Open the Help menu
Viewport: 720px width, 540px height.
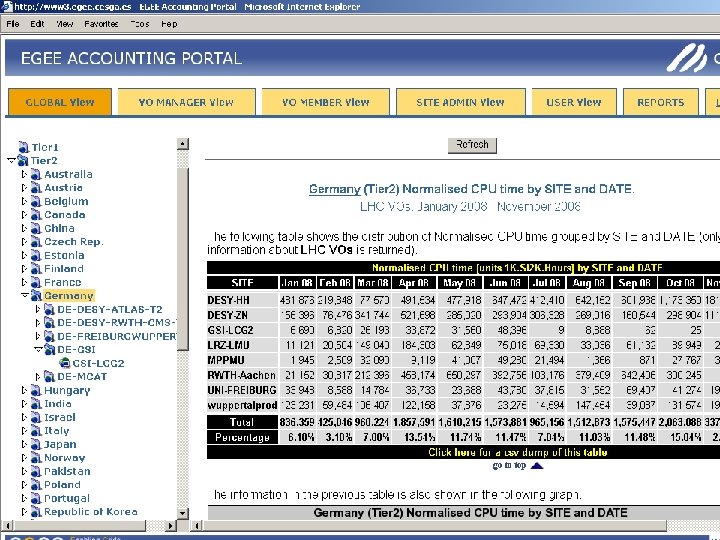pyautogui.click(x=169, y=24)
